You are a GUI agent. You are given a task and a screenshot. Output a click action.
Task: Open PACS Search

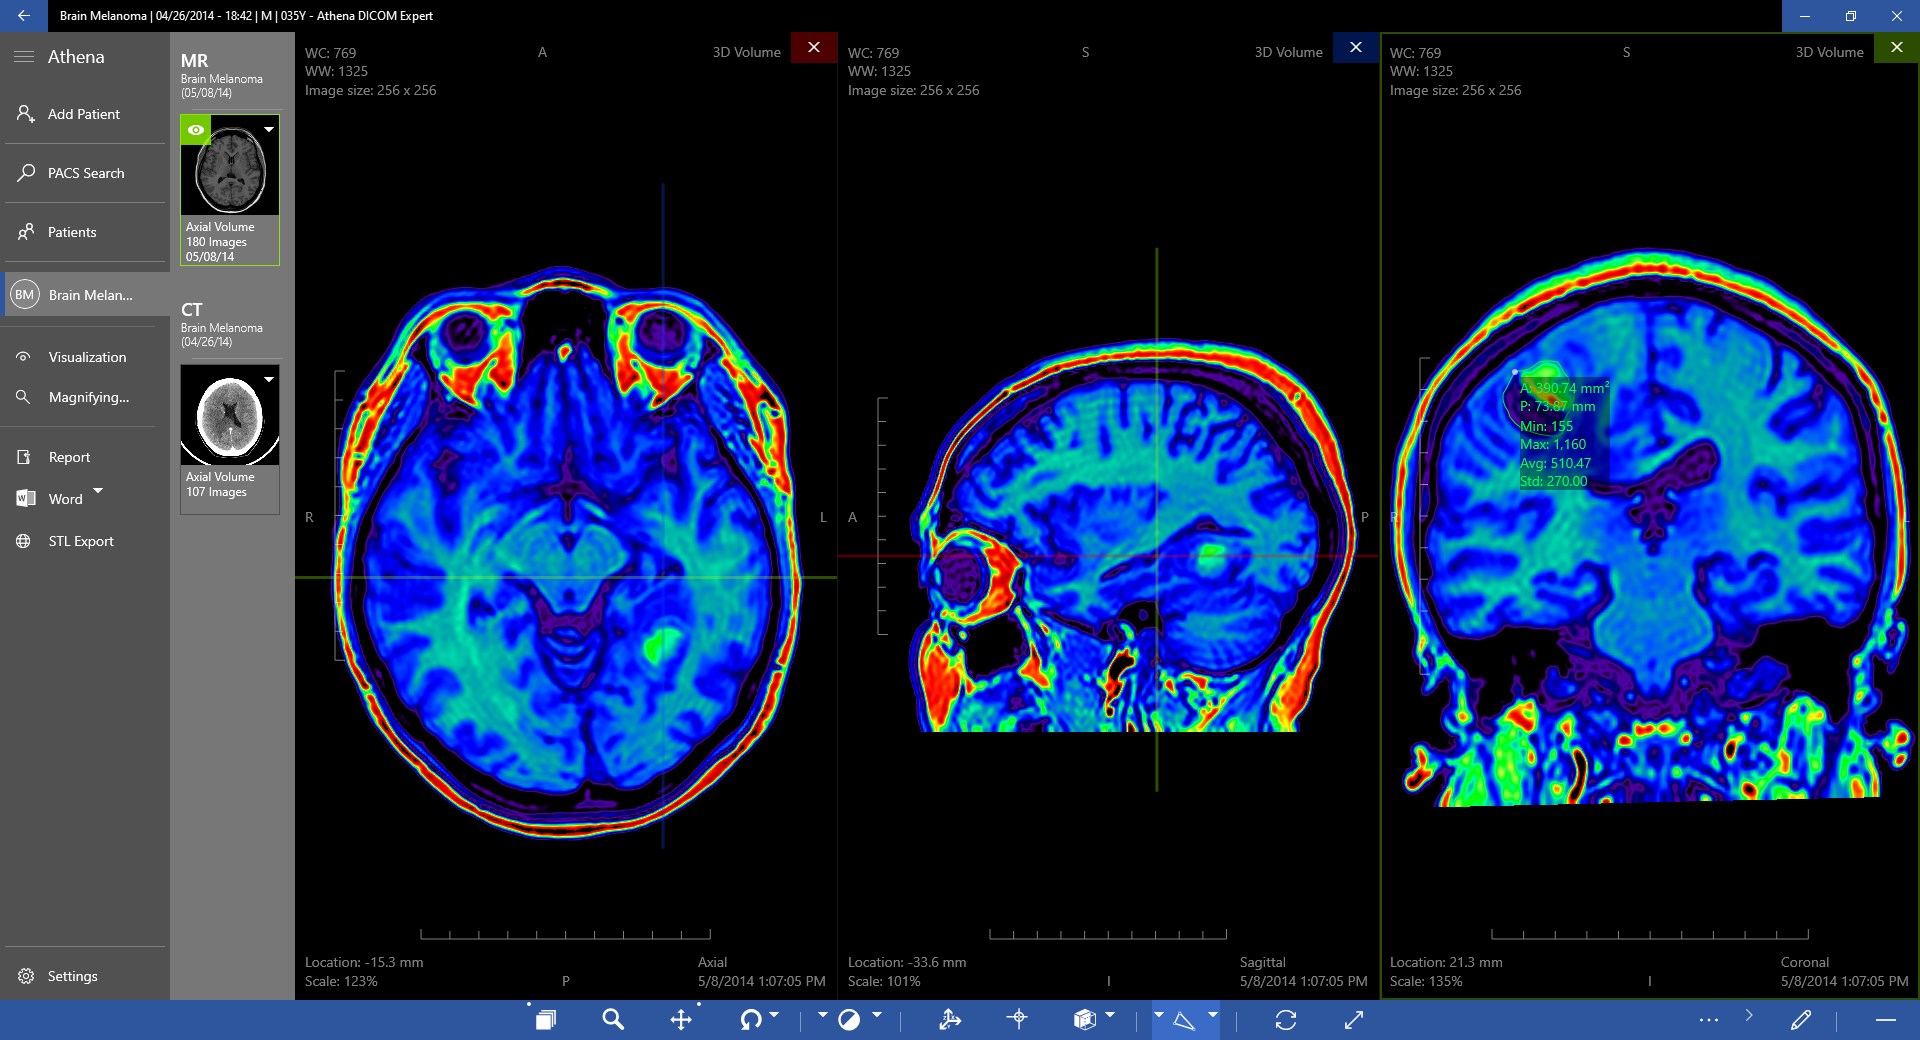point(85,172)
